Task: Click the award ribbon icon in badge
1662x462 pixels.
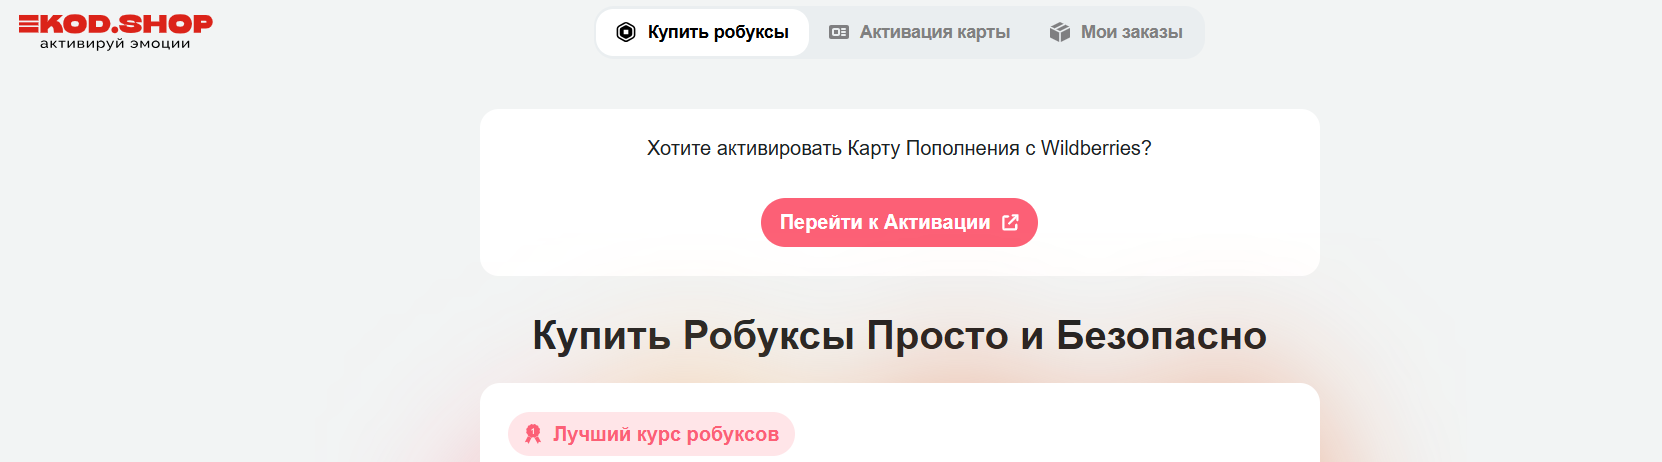Action: pyautogui.click(x=533, y=434)
